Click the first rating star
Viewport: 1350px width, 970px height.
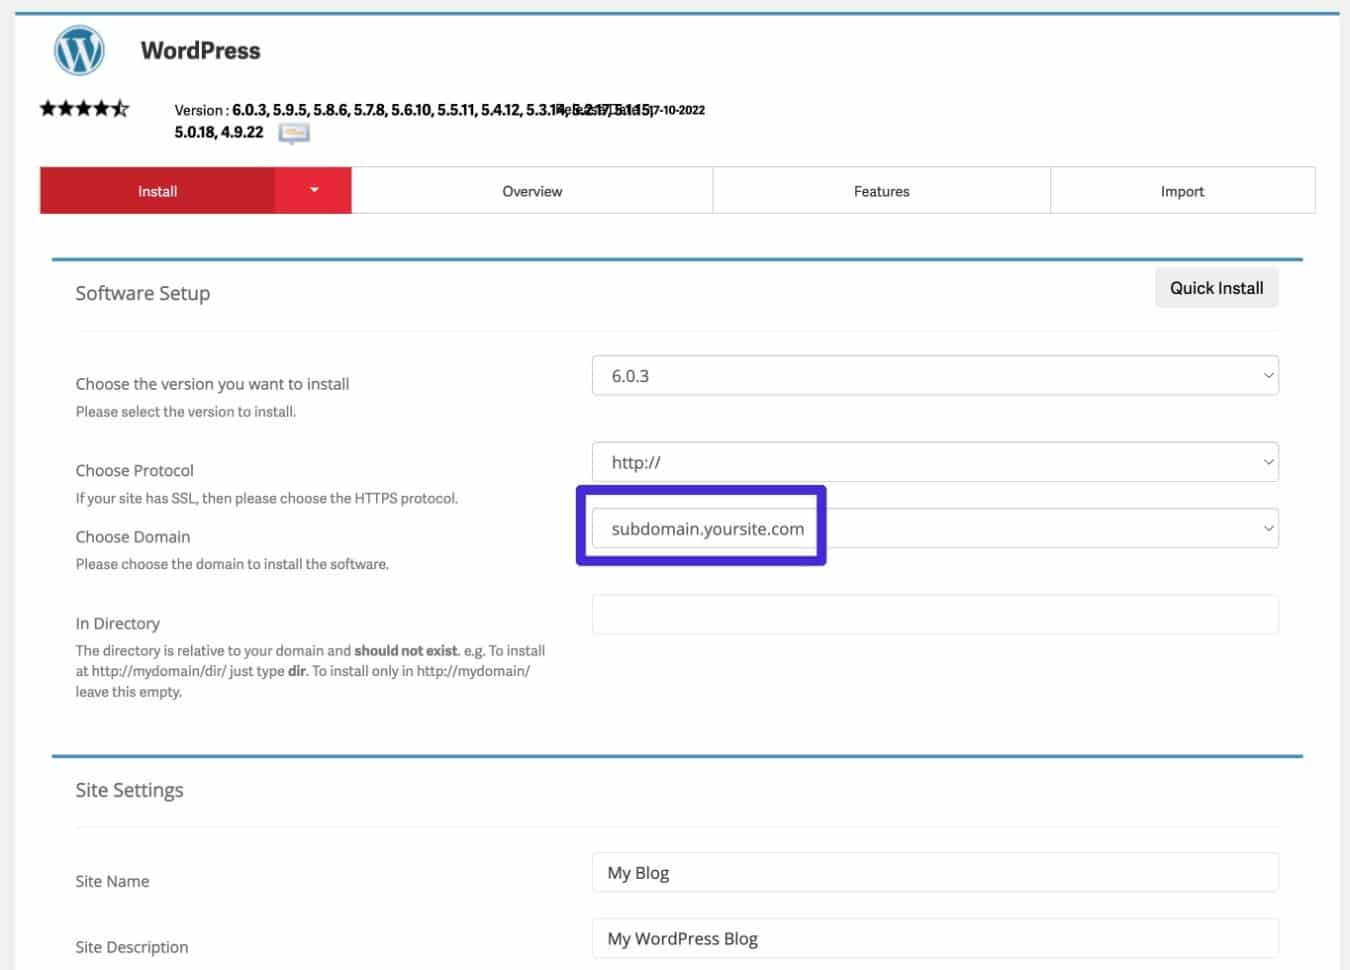pos(47,107)
